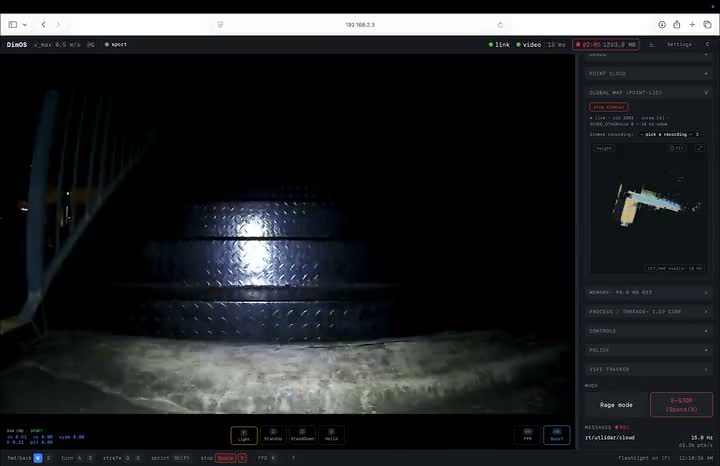Open the 'pick a recording' dropdown
The width and height of the screenshot is (720, 466).
[669, 135]
